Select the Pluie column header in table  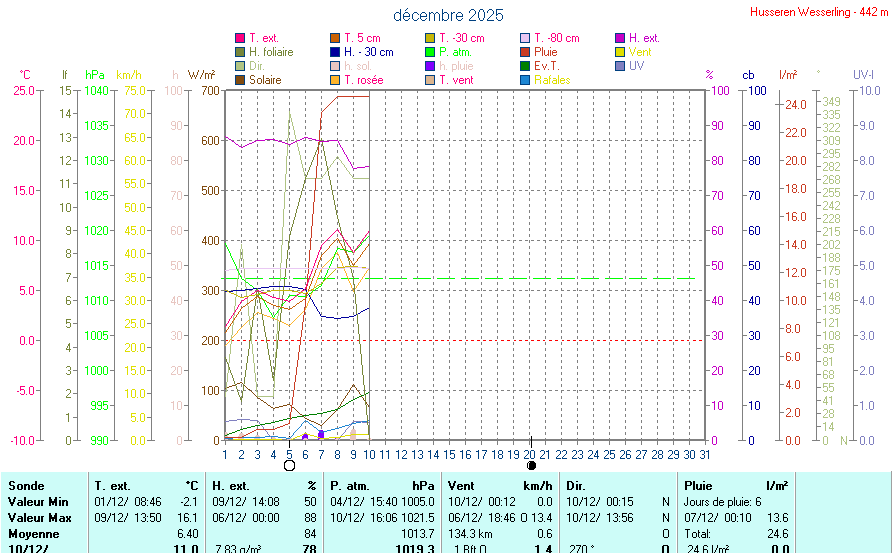point(698,485)
